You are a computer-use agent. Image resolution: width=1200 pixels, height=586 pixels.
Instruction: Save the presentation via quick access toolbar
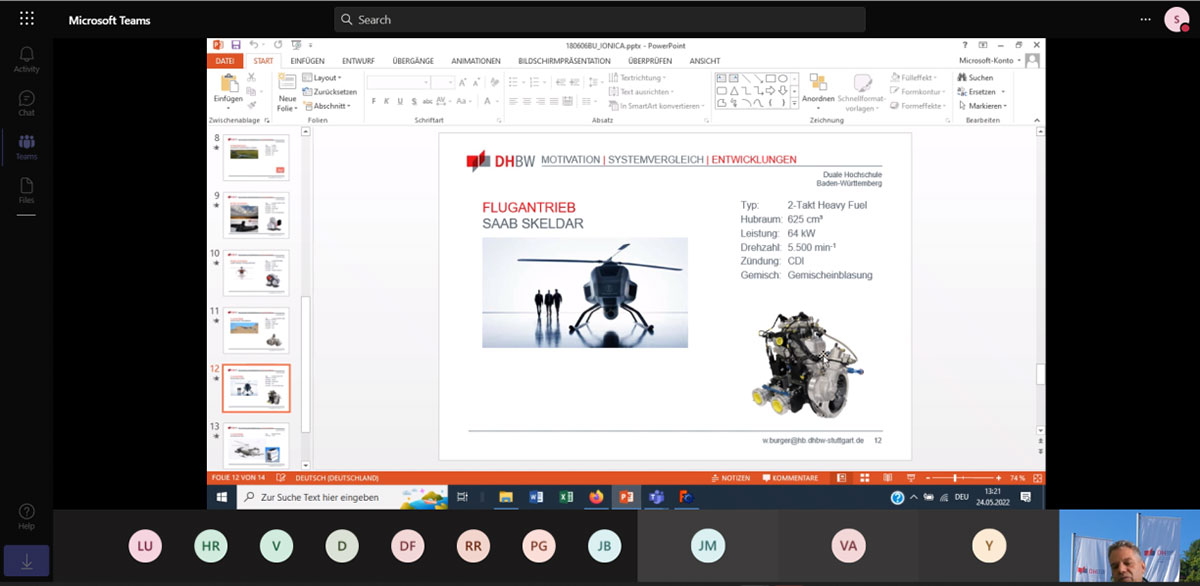pyautogui.click(x=236, y=45)
